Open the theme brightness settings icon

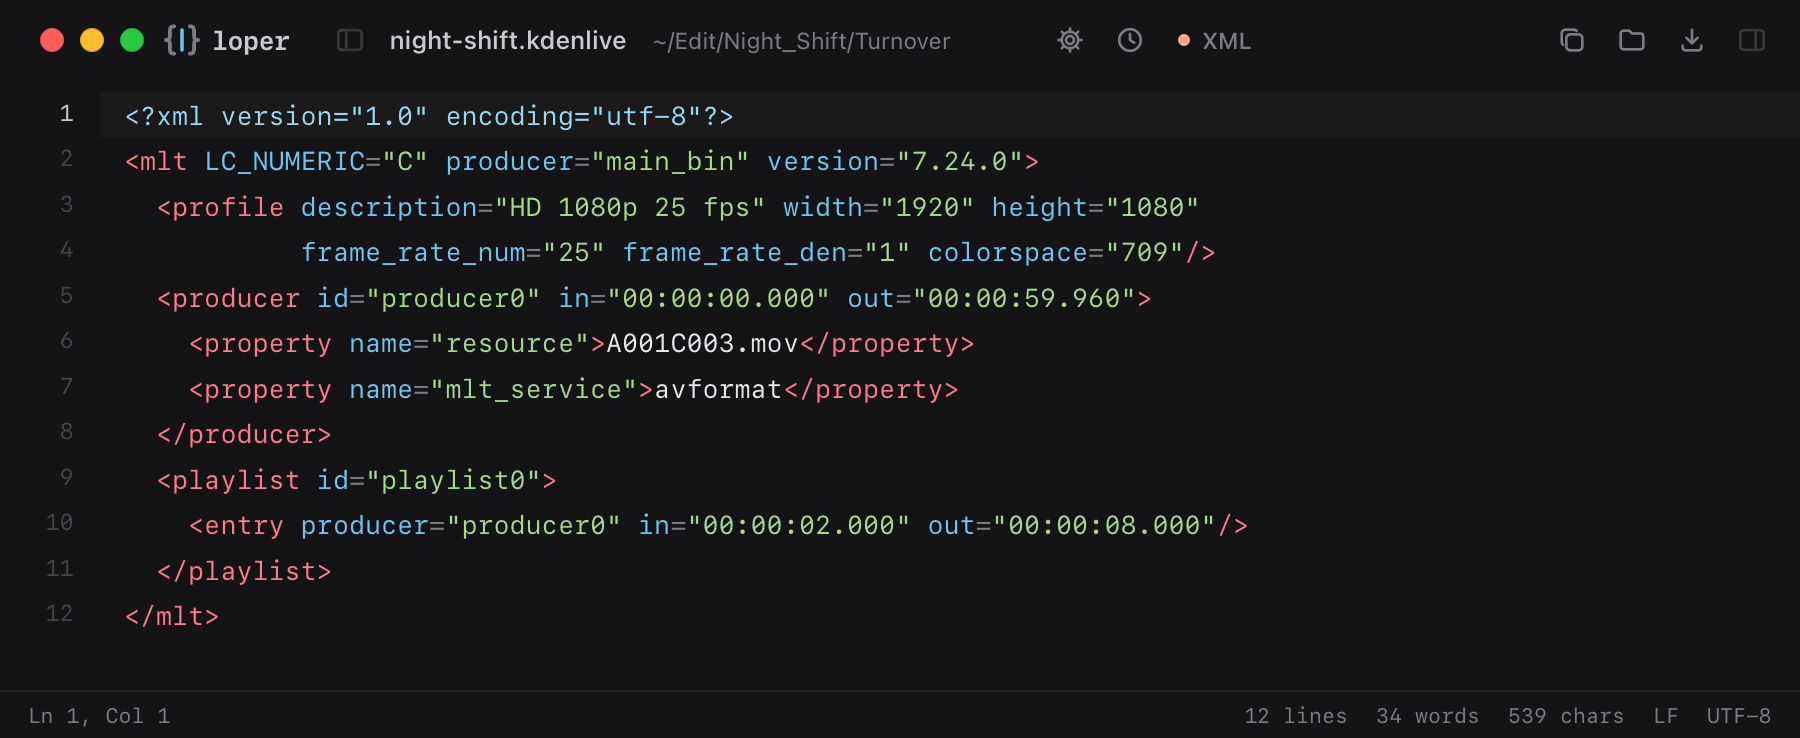(x=1070, y=40)
